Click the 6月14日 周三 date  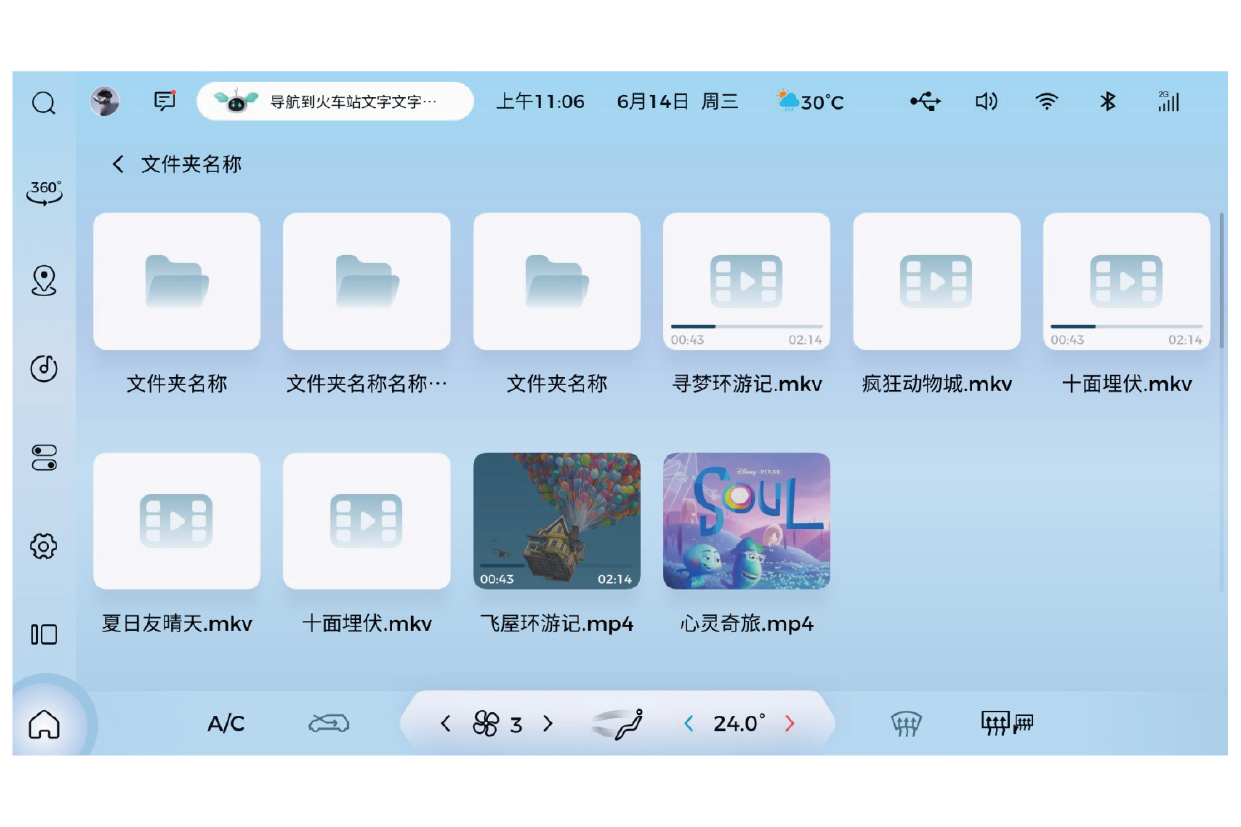pos(678,101)
